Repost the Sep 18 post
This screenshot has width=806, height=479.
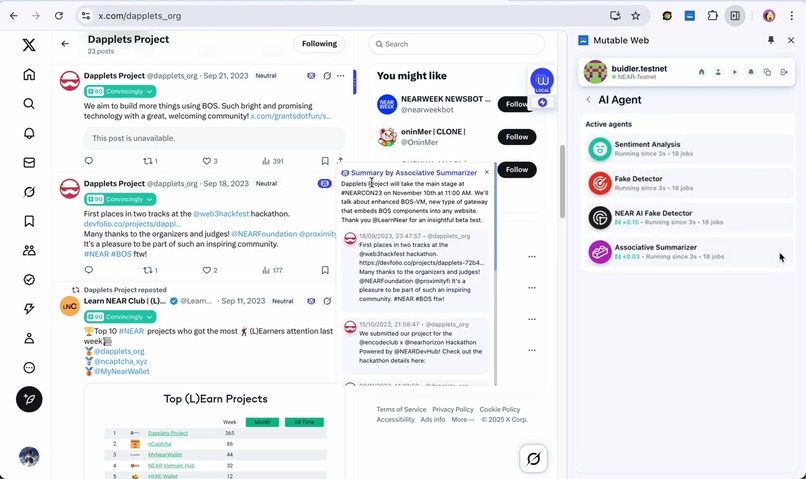[x=150, y=270]
